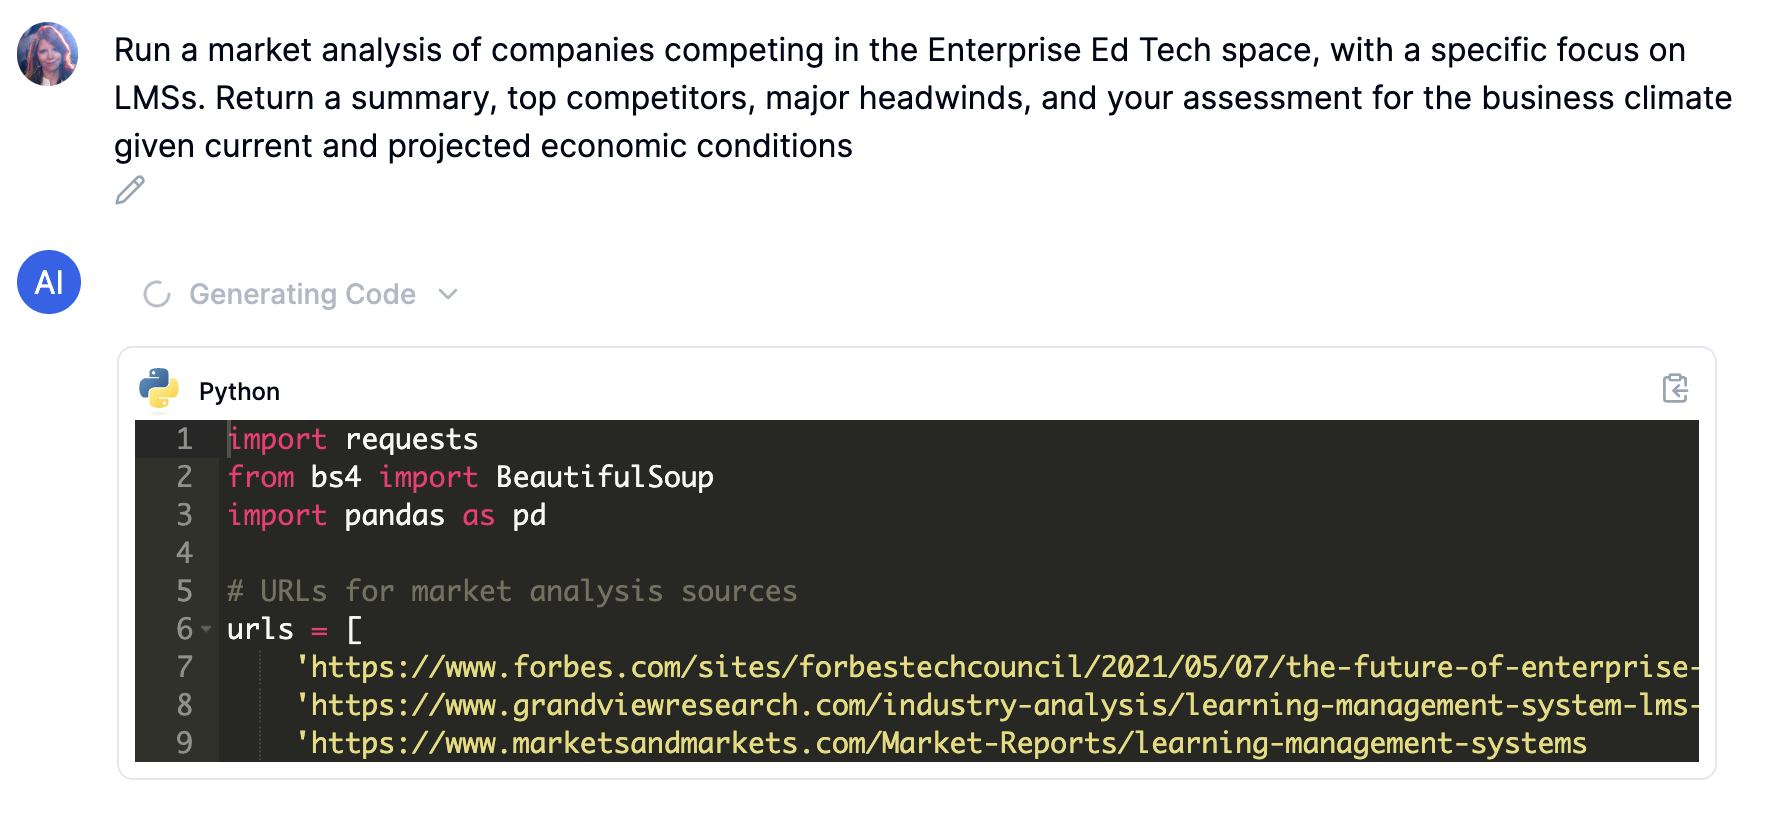Click the Generating Code status label
1782x833 pixels.
(x=302, y=294)
